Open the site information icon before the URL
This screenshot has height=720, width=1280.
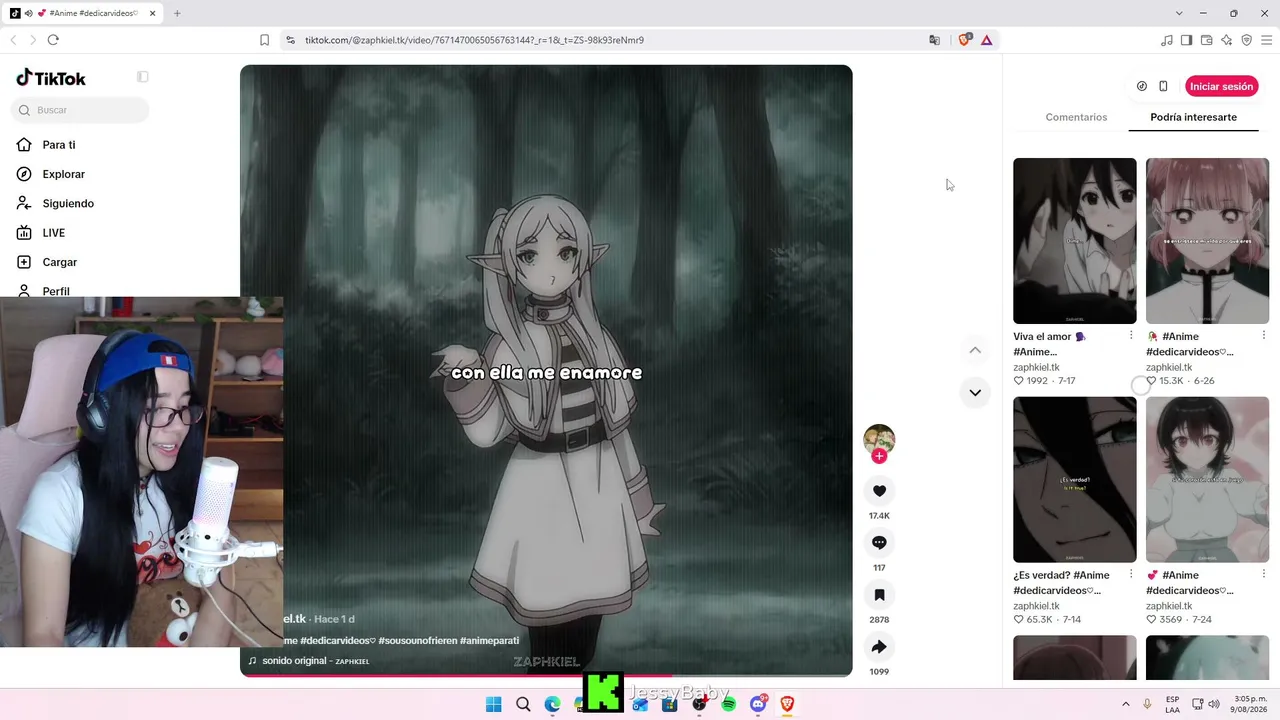point(290,40)
